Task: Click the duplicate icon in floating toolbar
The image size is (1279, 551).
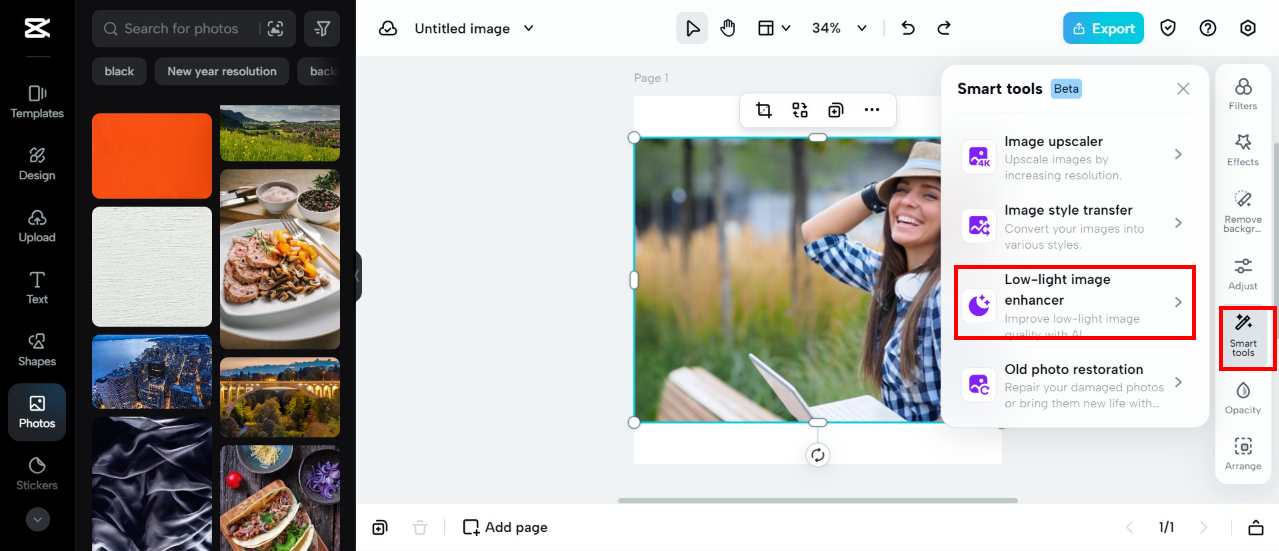Action: click(x=836, y=110)
